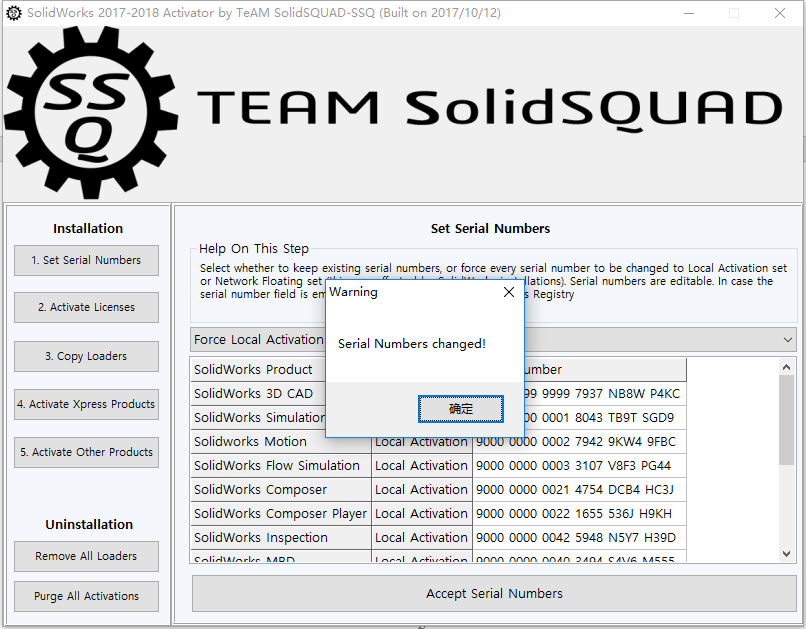Close the Warning dialog with X
Screen dimensions: 806x629
click(508, 292)
